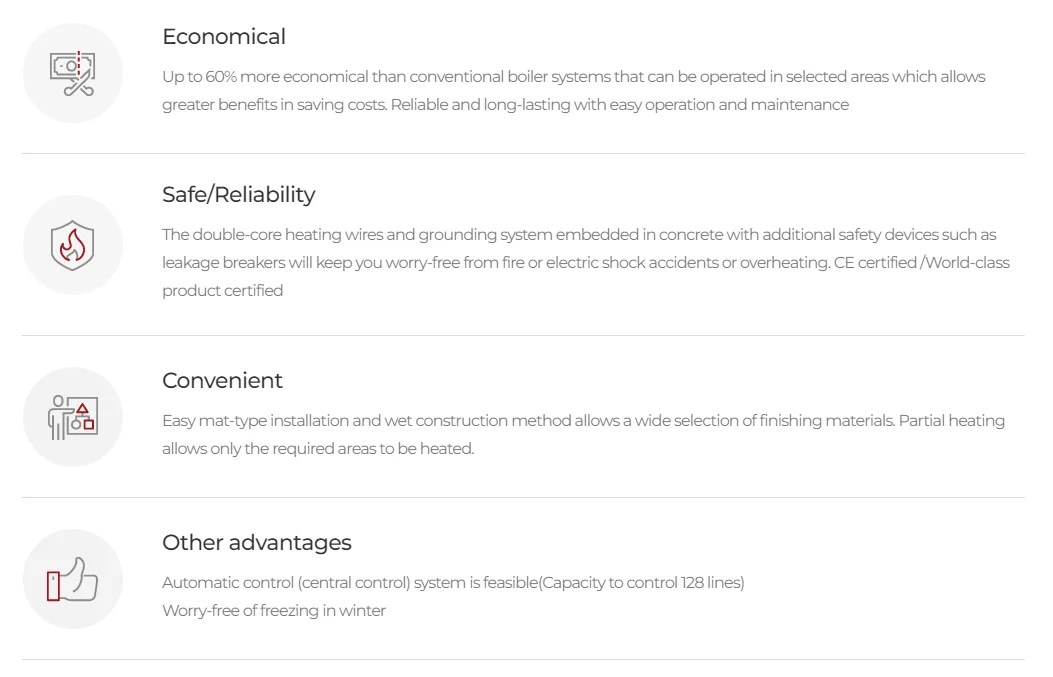Click "(Capacity to control 128 lines)" text

click(x=642, y=583)
